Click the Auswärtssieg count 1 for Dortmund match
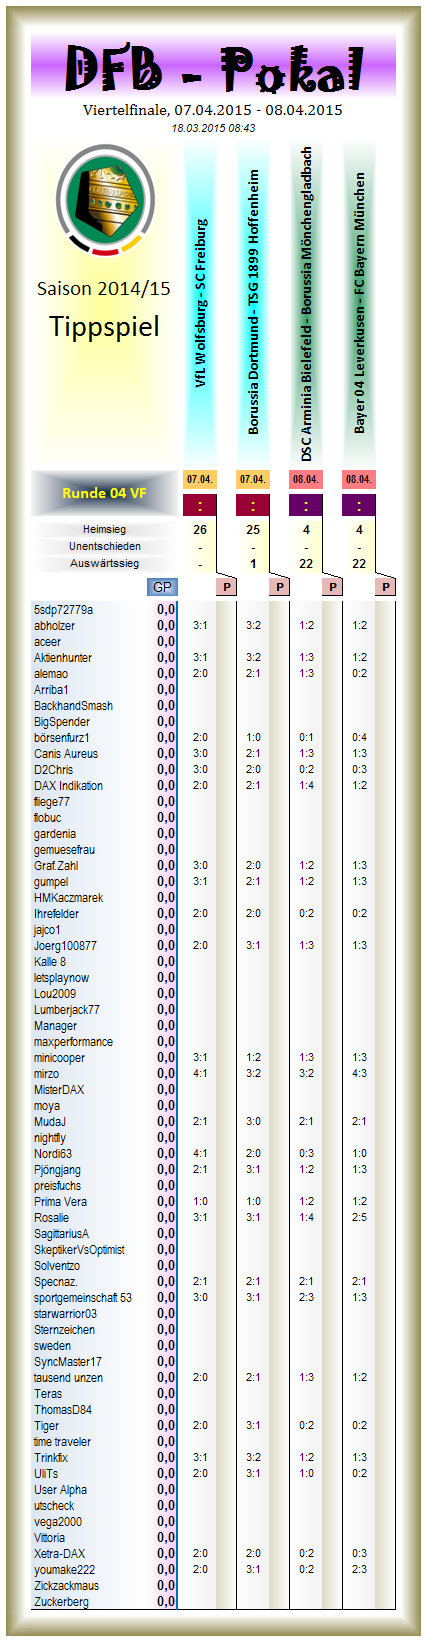 pos(253,563)
